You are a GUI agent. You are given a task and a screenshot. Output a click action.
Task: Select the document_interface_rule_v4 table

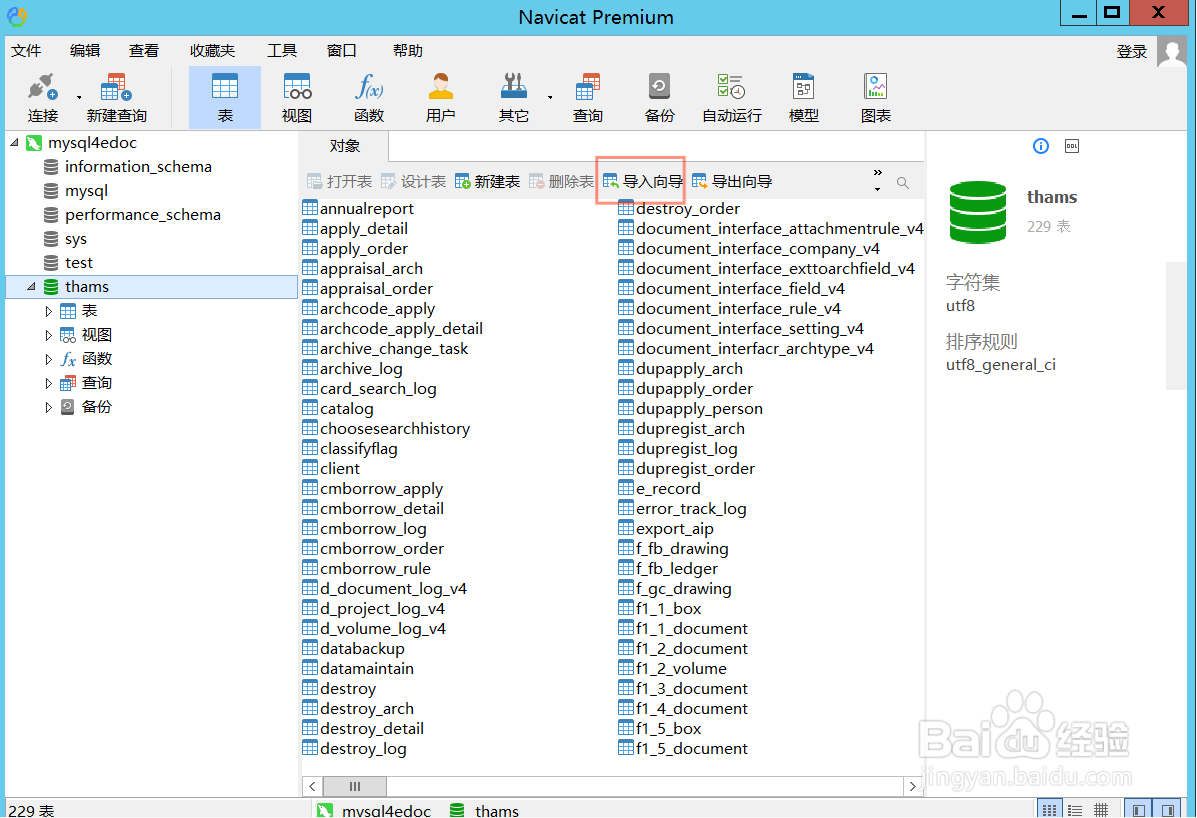point(729,308)
